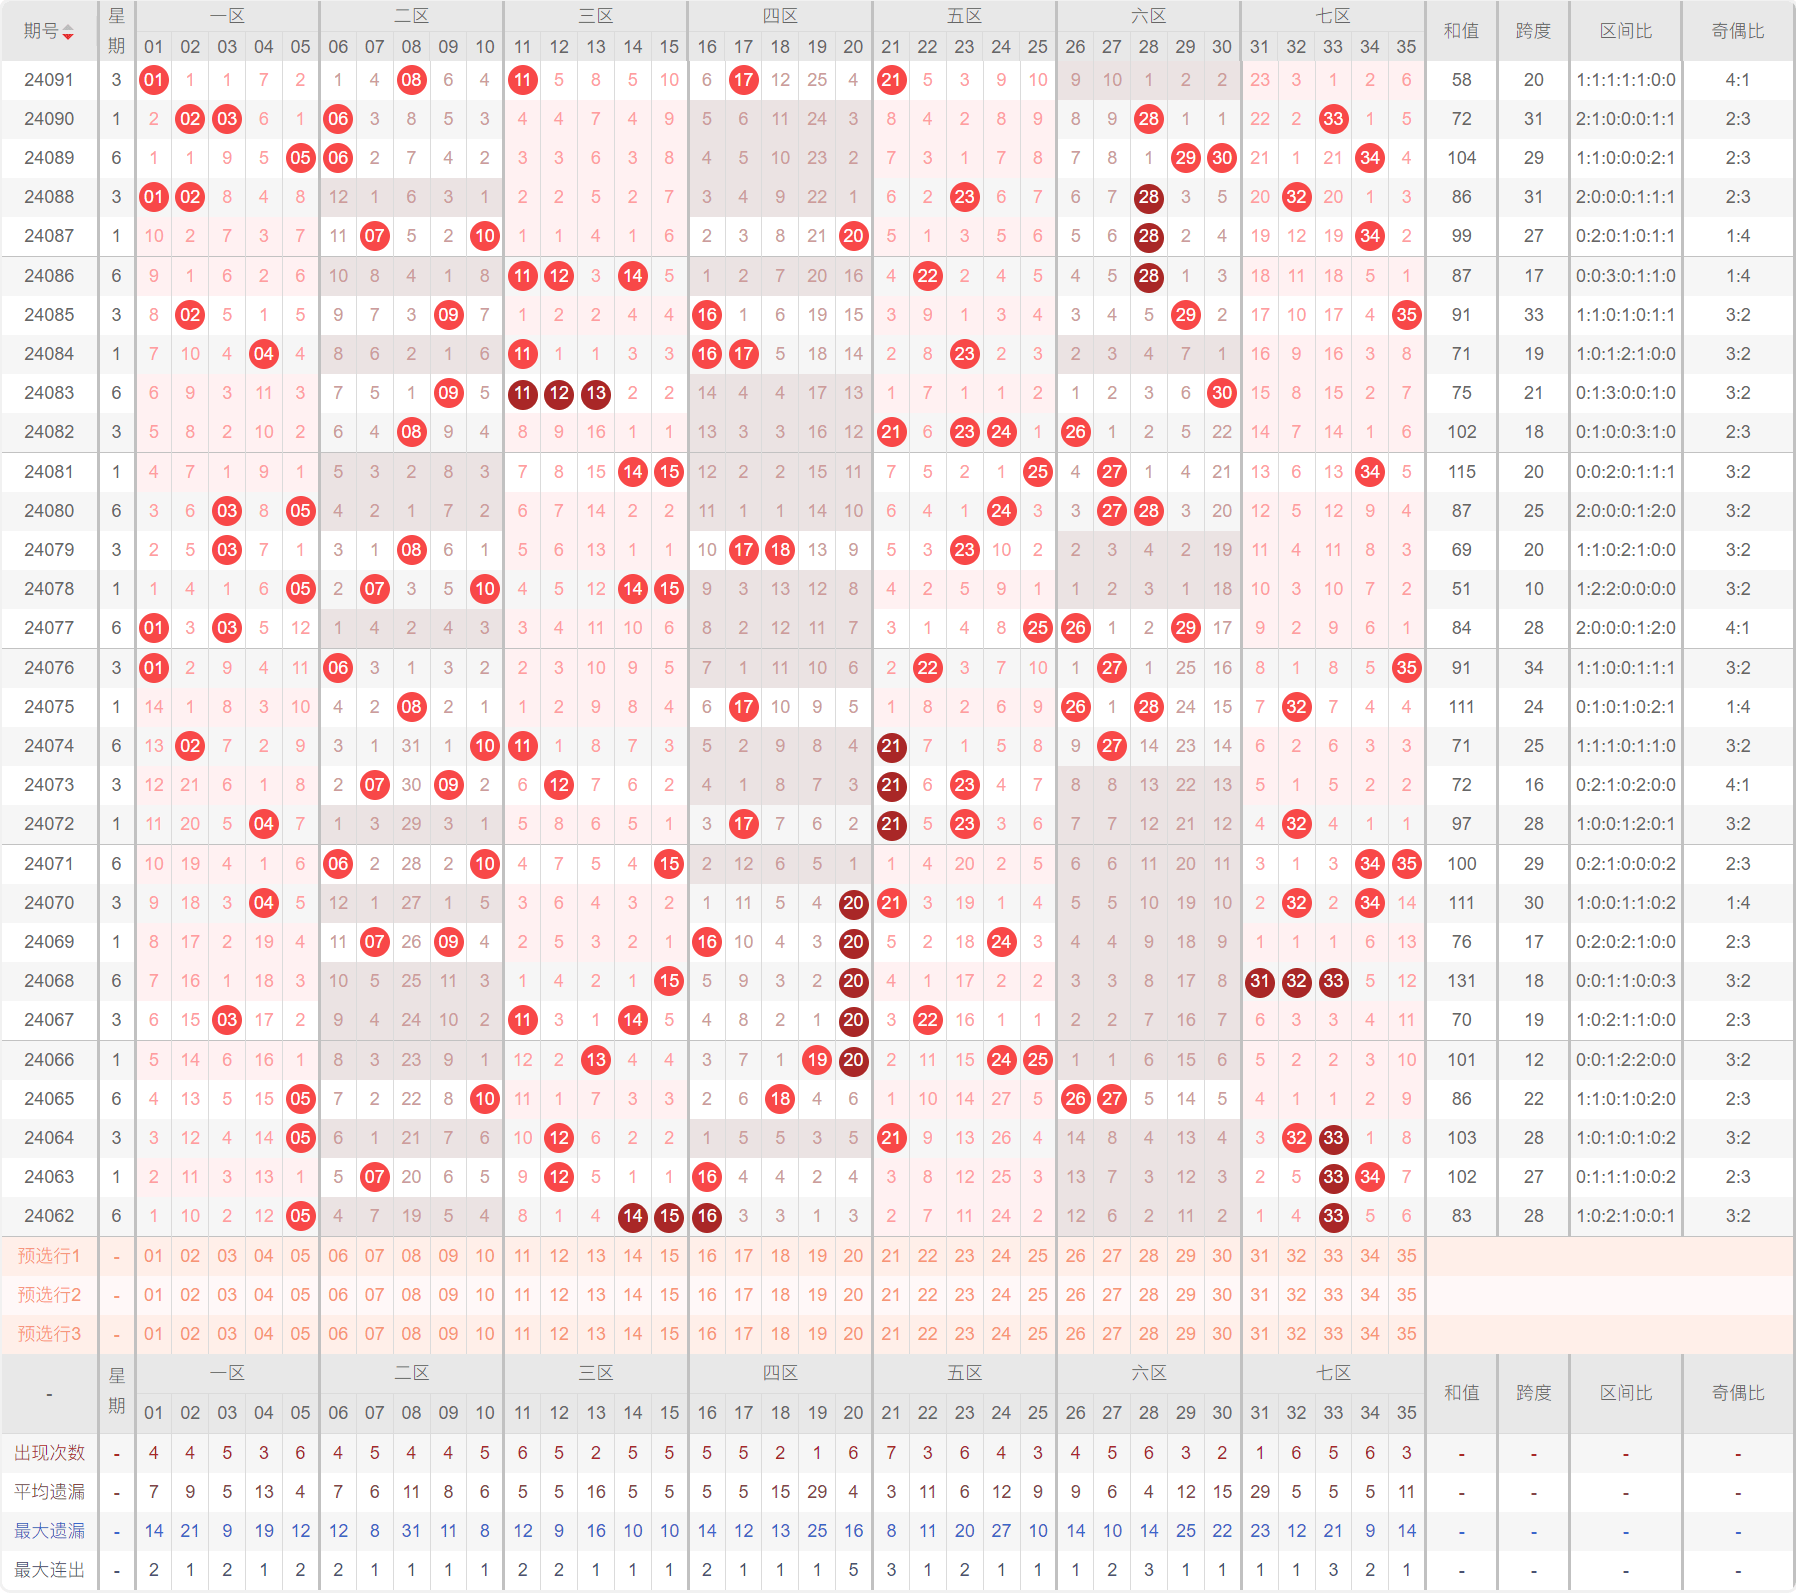The width and height of the screenshot is (1796, 1594).
Task: Click dark ball 14 in issue 24062
Action: [632, 1216]
